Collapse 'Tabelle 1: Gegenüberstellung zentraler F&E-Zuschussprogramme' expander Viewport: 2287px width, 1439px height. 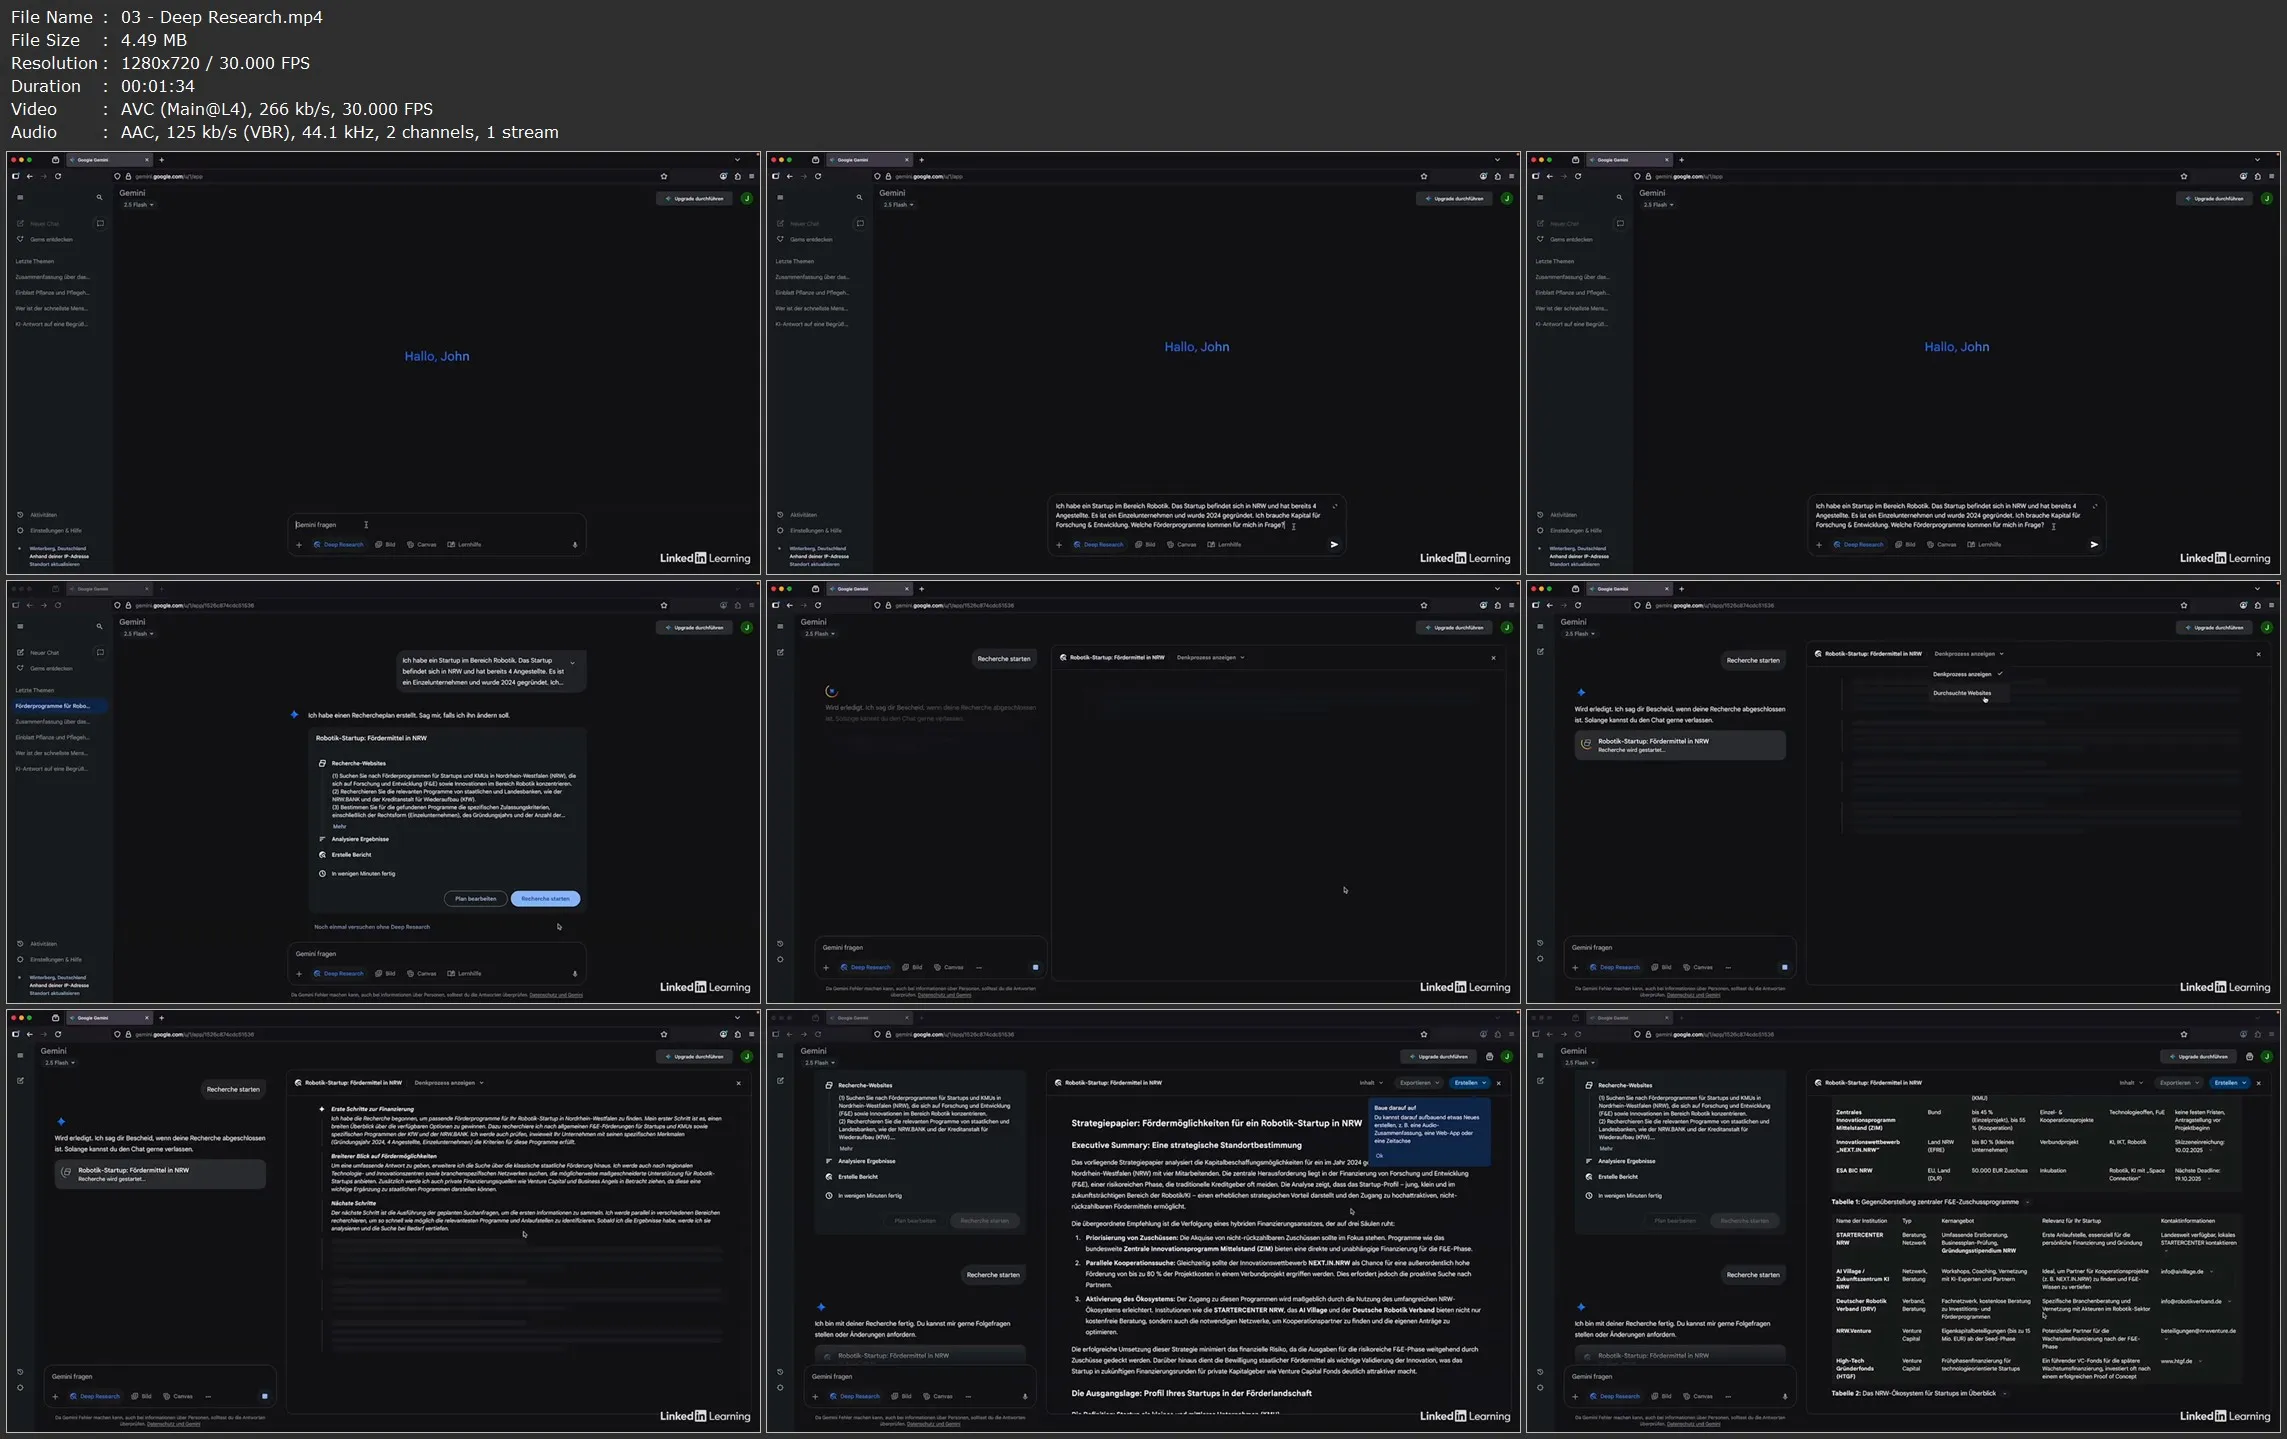pos(2027,1202)
